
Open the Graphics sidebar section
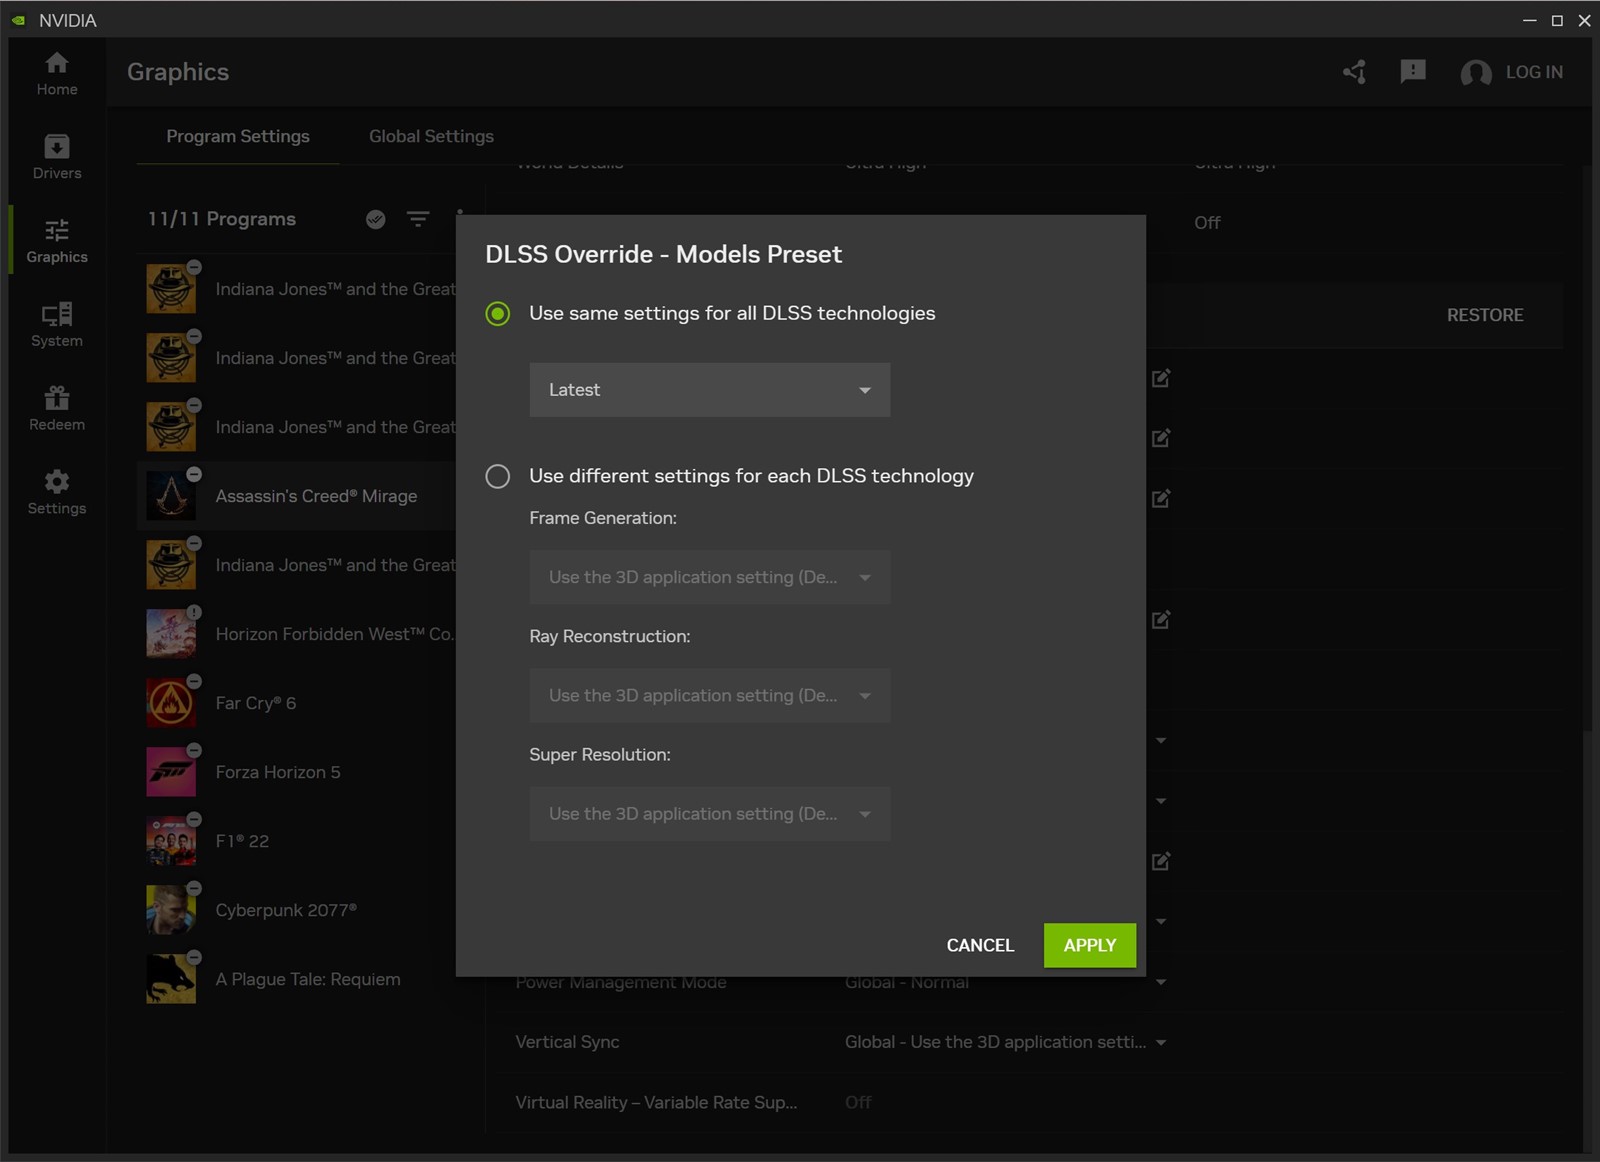[57, 242]
